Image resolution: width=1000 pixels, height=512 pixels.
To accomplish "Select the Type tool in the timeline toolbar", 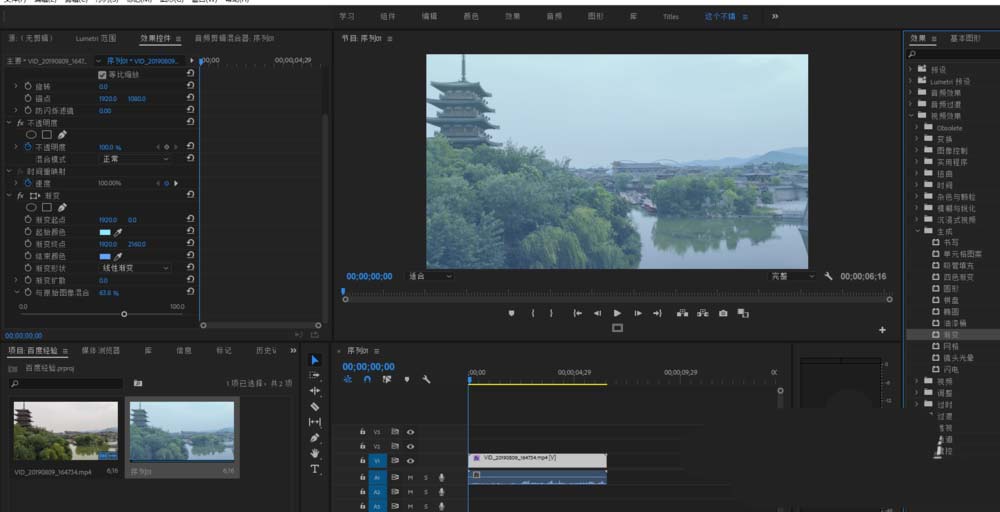I will click(315, 469).
